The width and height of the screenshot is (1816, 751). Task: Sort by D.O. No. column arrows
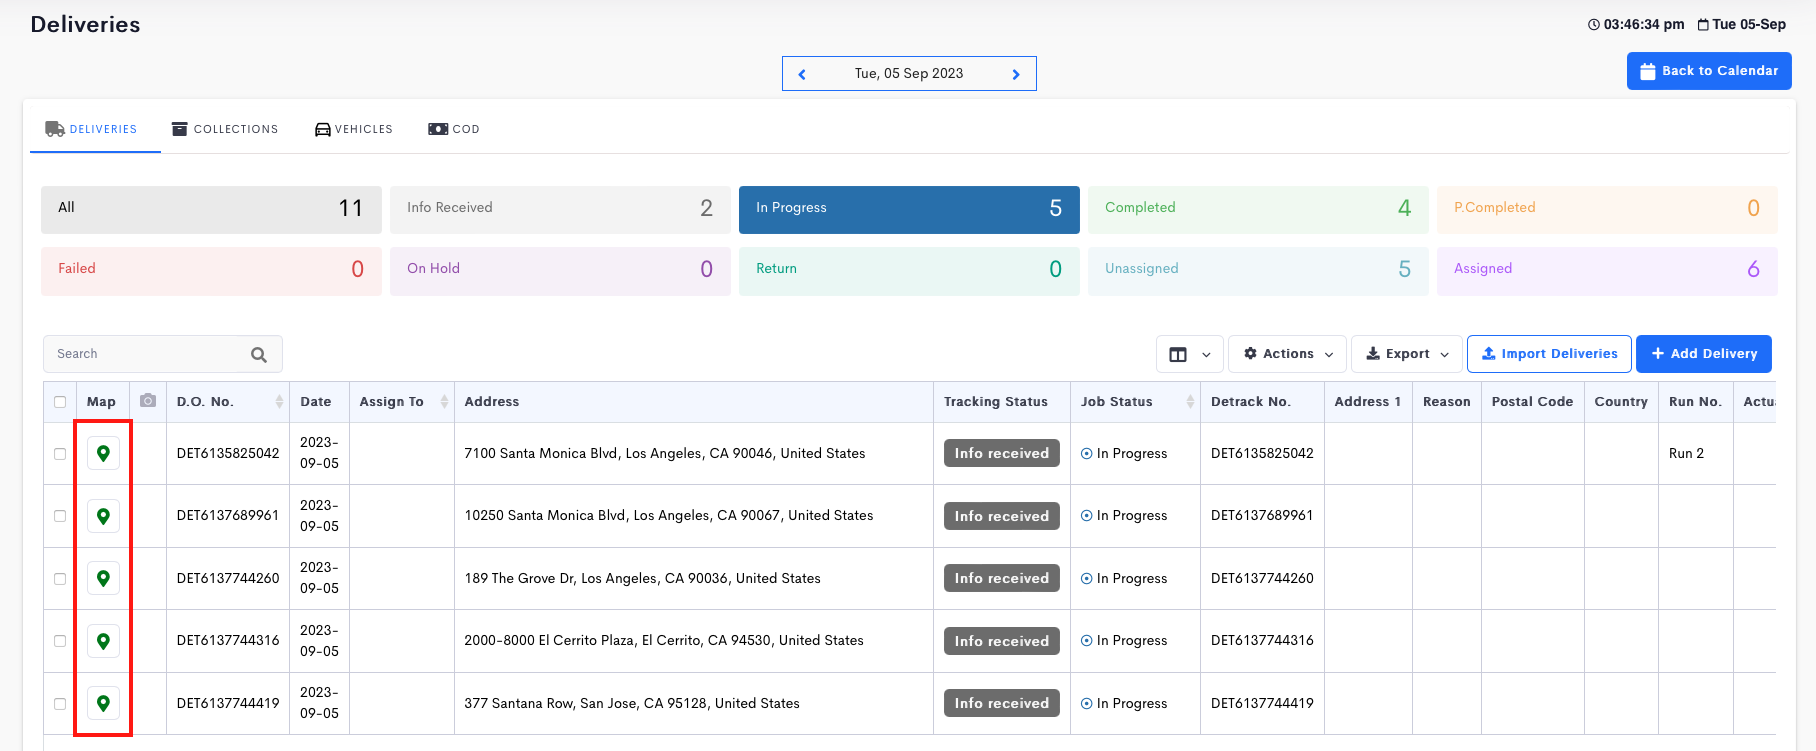(279, 401)
